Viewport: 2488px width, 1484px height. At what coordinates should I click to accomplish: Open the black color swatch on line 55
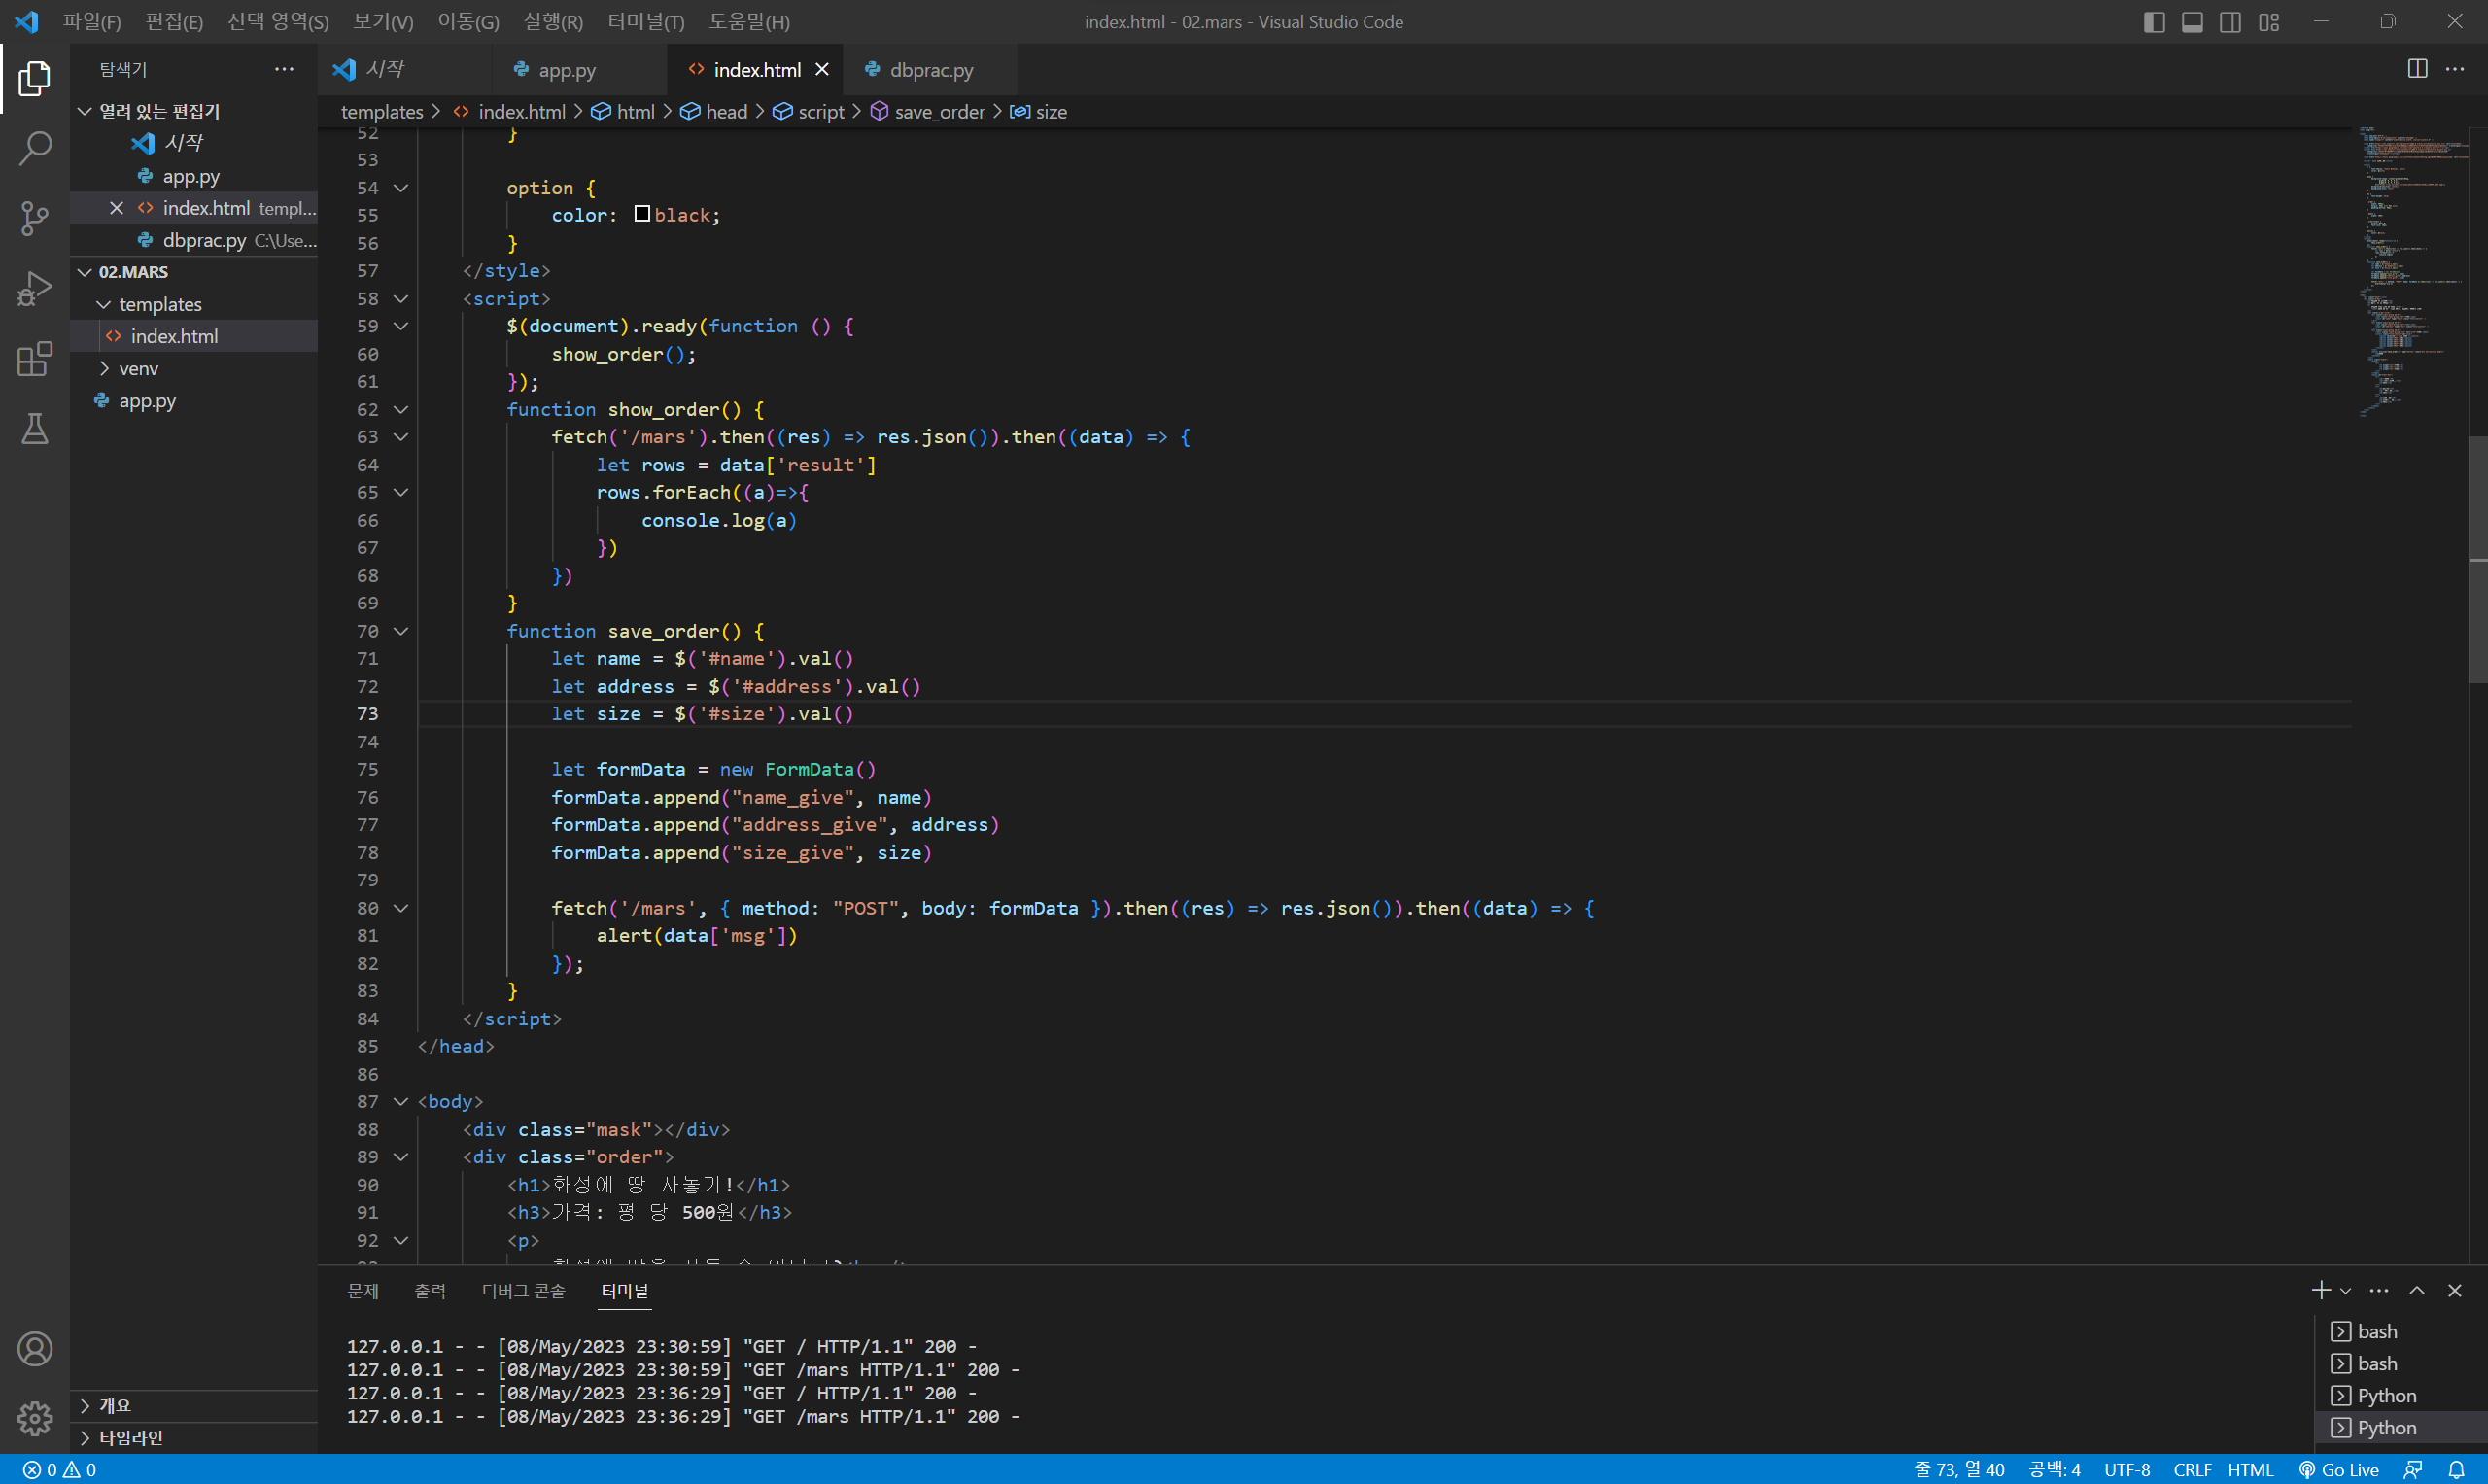[642, 214]
